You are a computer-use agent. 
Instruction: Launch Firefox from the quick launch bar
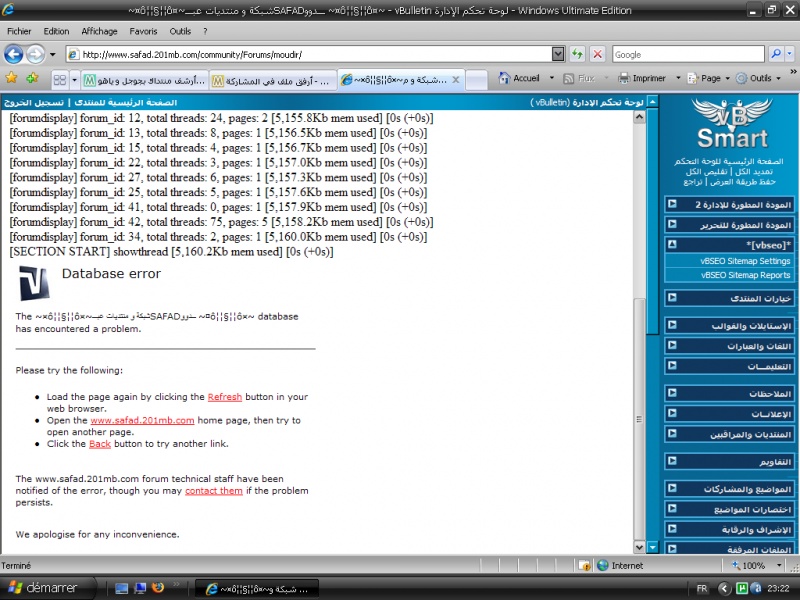point(157,588)
